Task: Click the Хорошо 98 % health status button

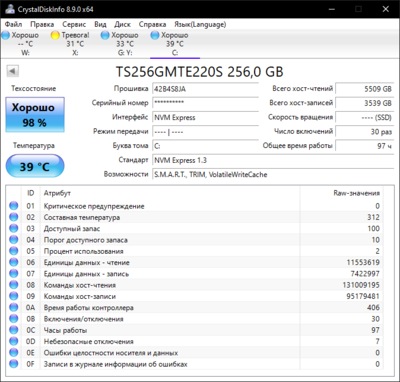Action: tap(35, 115)
